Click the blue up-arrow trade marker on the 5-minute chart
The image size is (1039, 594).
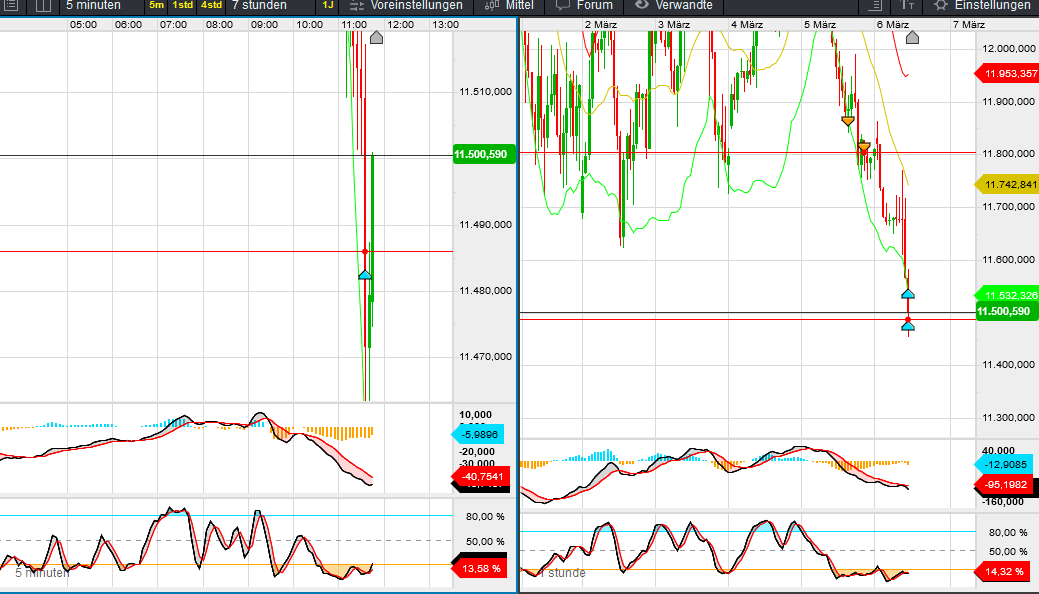365,274
